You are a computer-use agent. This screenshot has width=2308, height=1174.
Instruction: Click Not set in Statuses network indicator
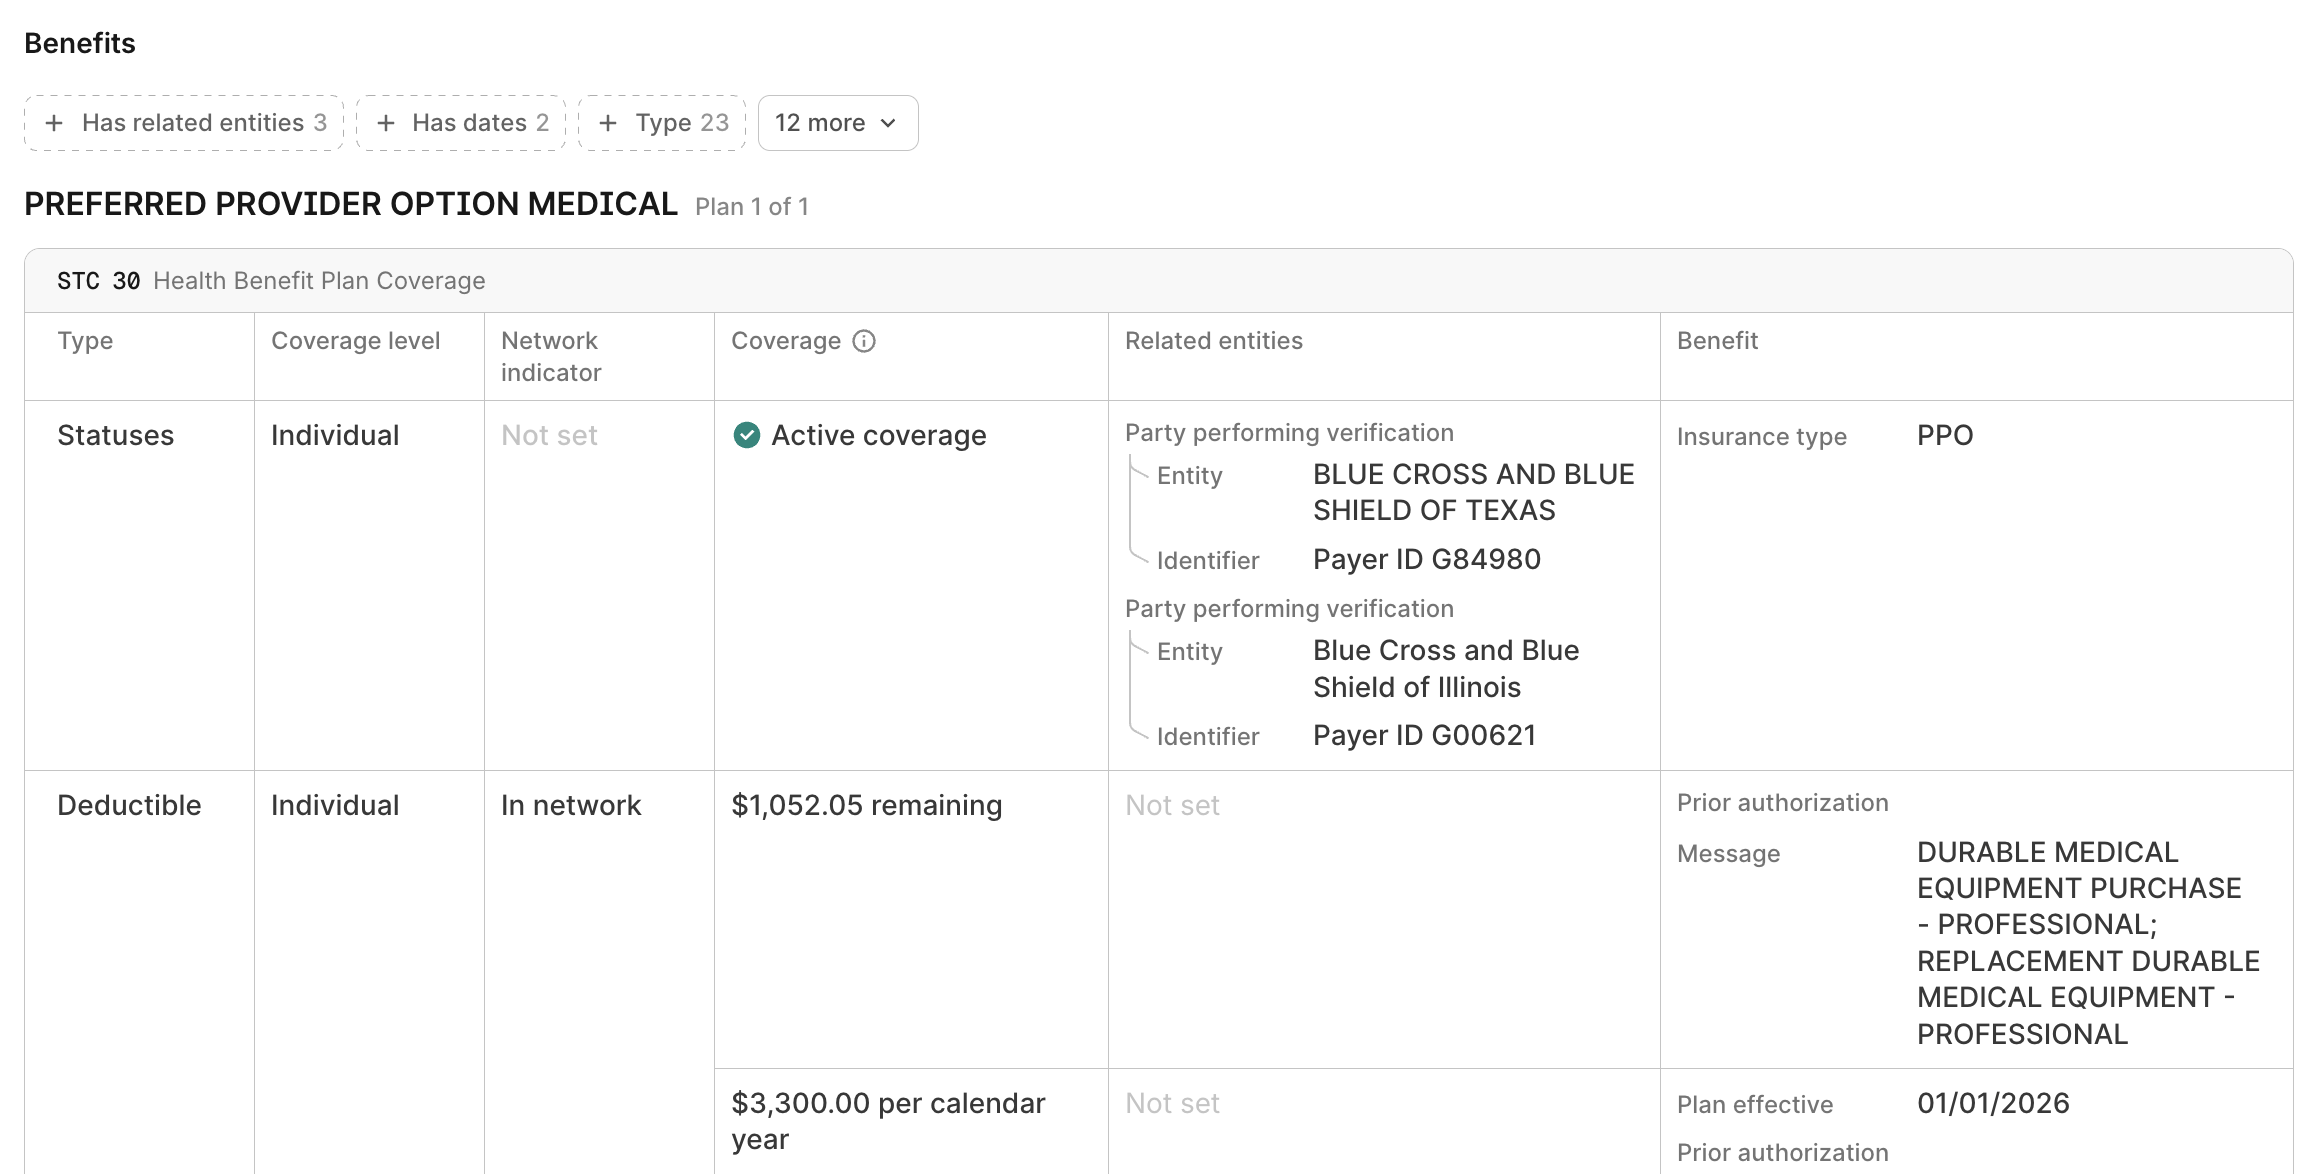coord(549,435)
